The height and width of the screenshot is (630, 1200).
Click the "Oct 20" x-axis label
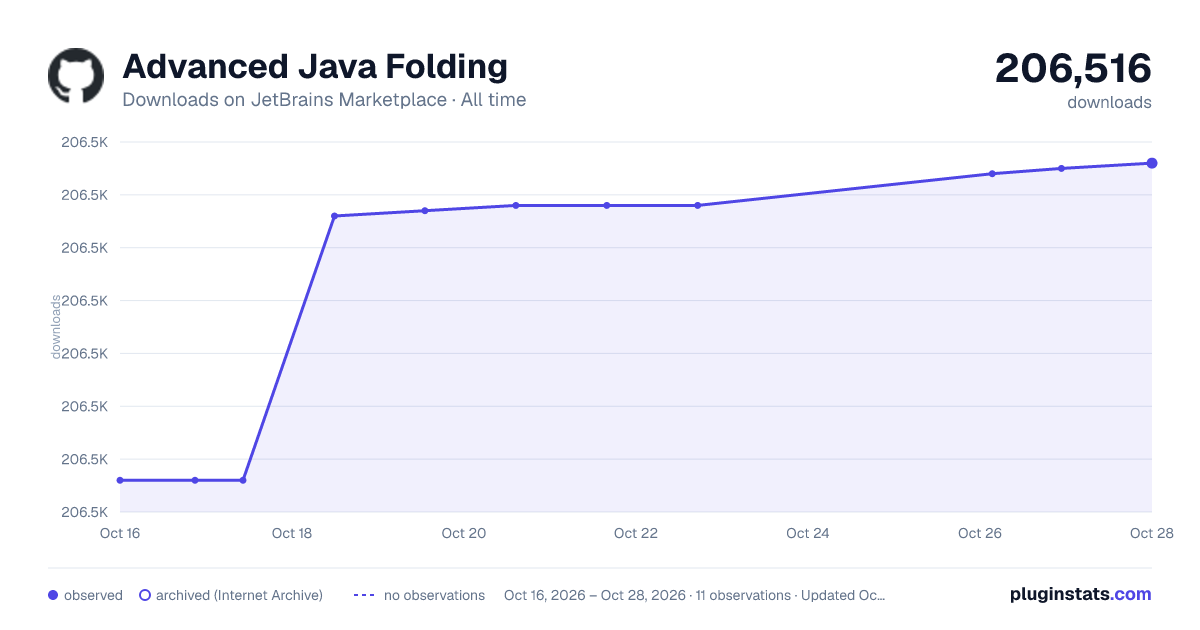pyautogui.click(x=464, y=533)
